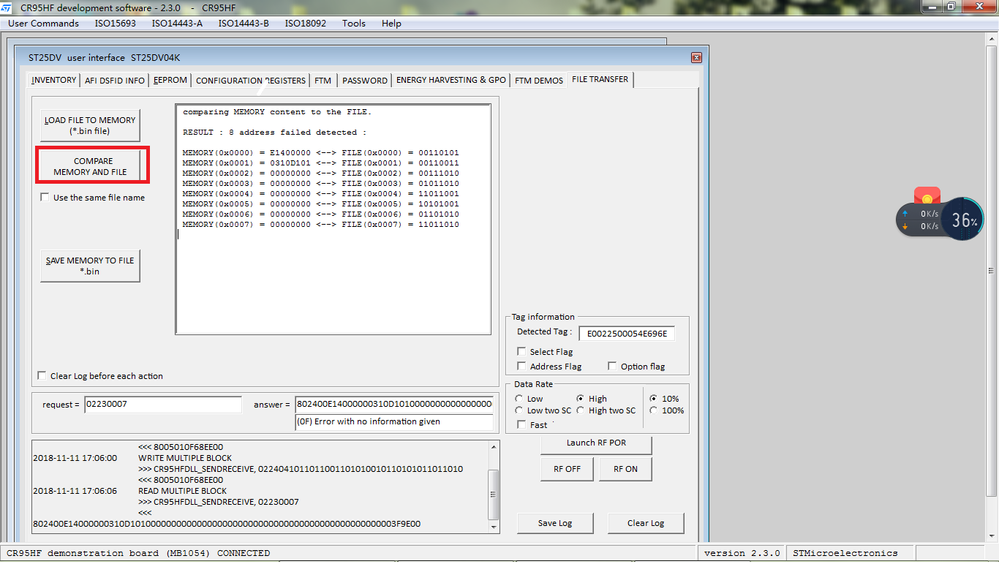Click main window scrollbar down arrow

(991, 537)
